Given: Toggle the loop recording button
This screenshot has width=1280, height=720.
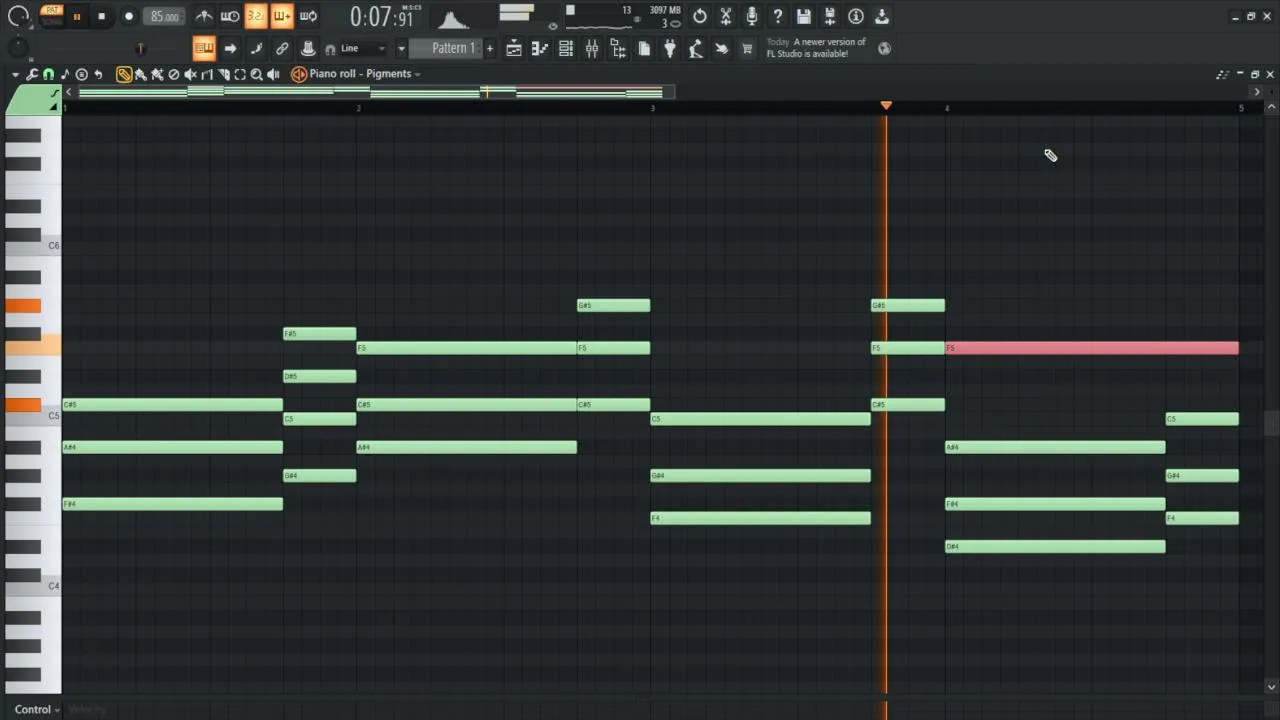Looking at the screenshot, I should pos(308,16).
